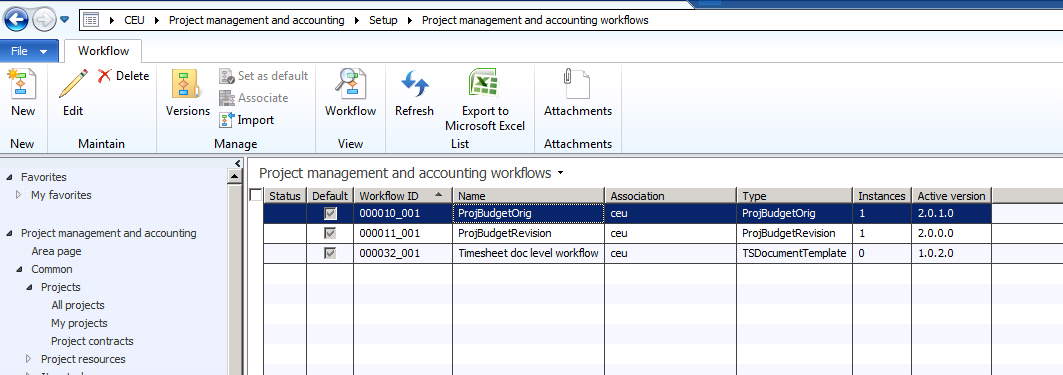Viewport: 1063px width, 375px height.
Task: Sort by the Workflow ID column header
Action: (x=403, y=196)
